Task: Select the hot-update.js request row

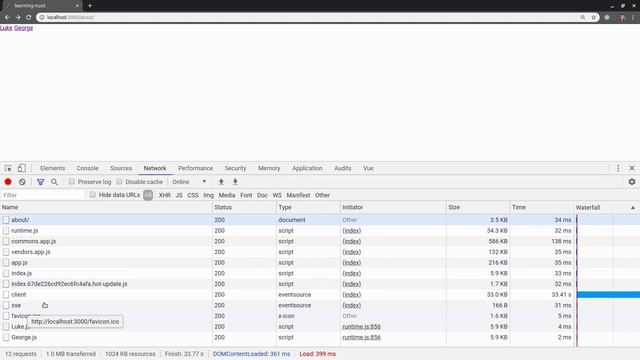Action: coord(320,284)
